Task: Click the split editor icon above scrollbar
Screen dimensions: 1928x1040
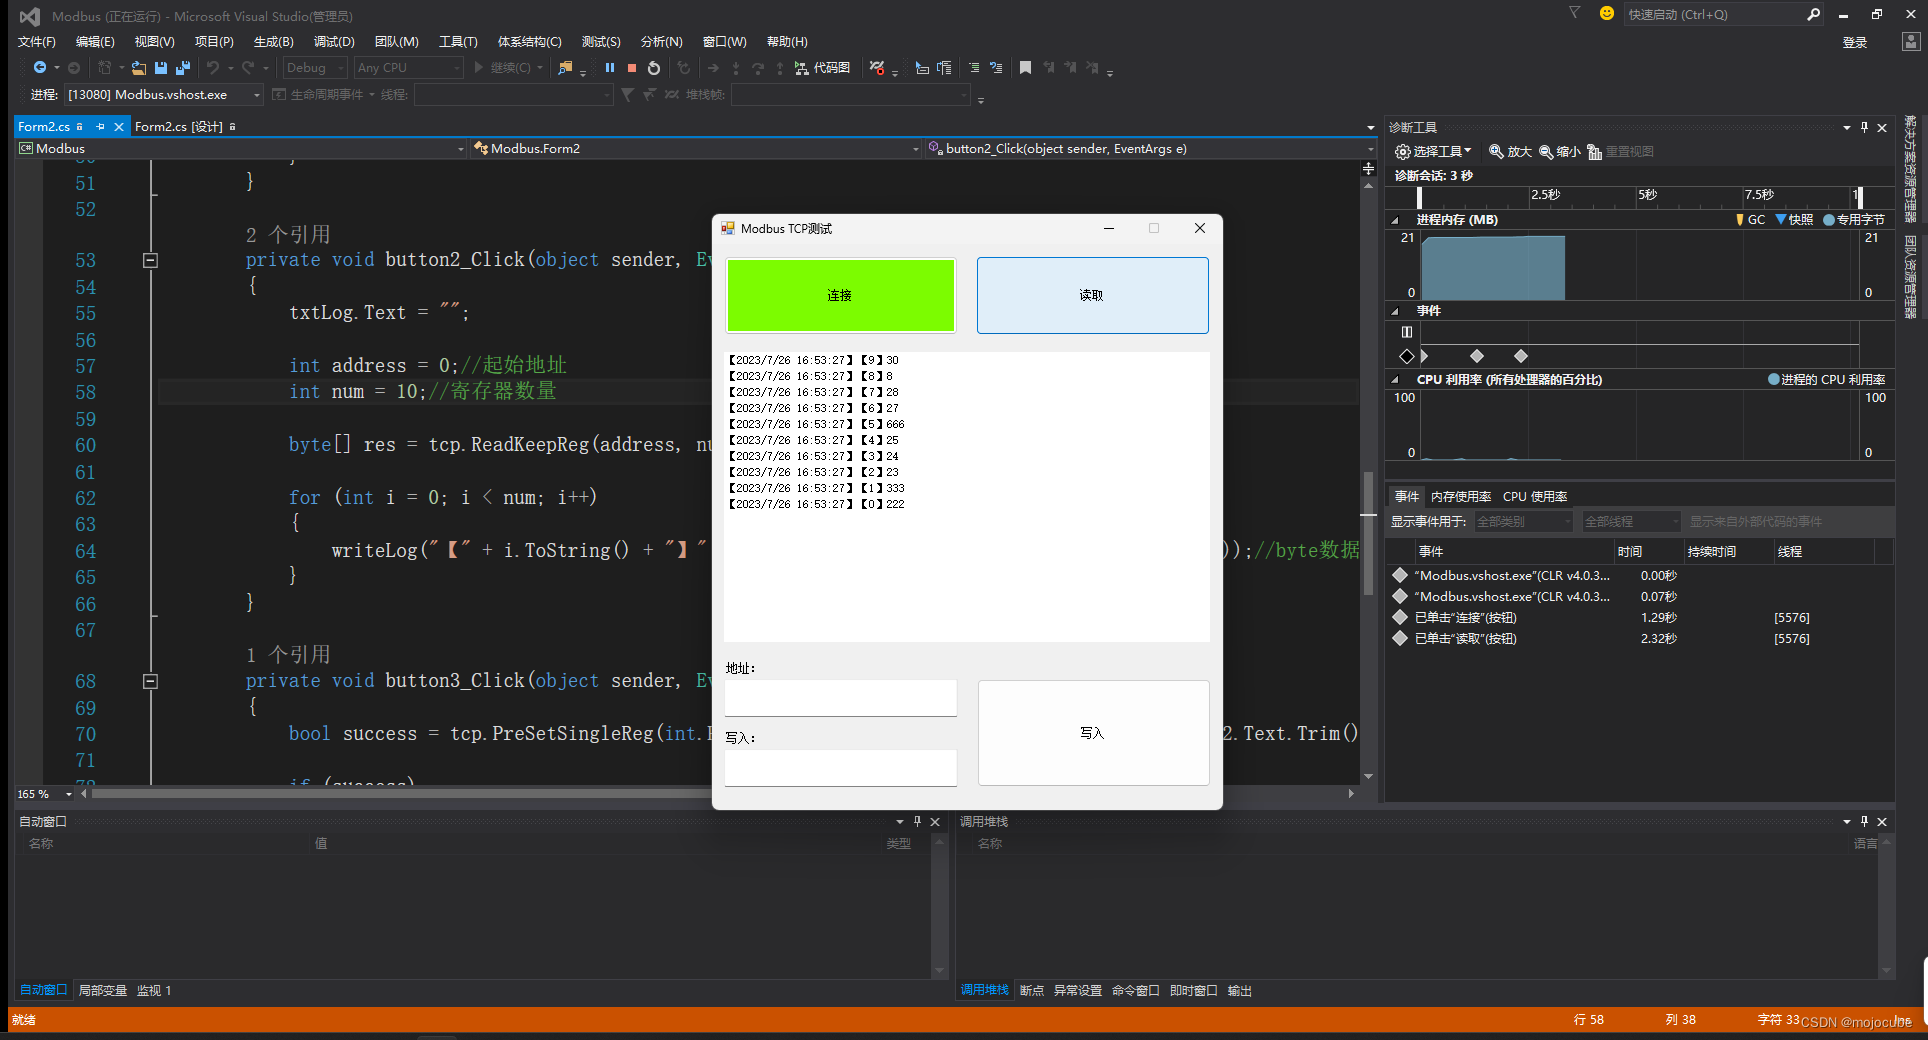Action: tap(1368, 169)
